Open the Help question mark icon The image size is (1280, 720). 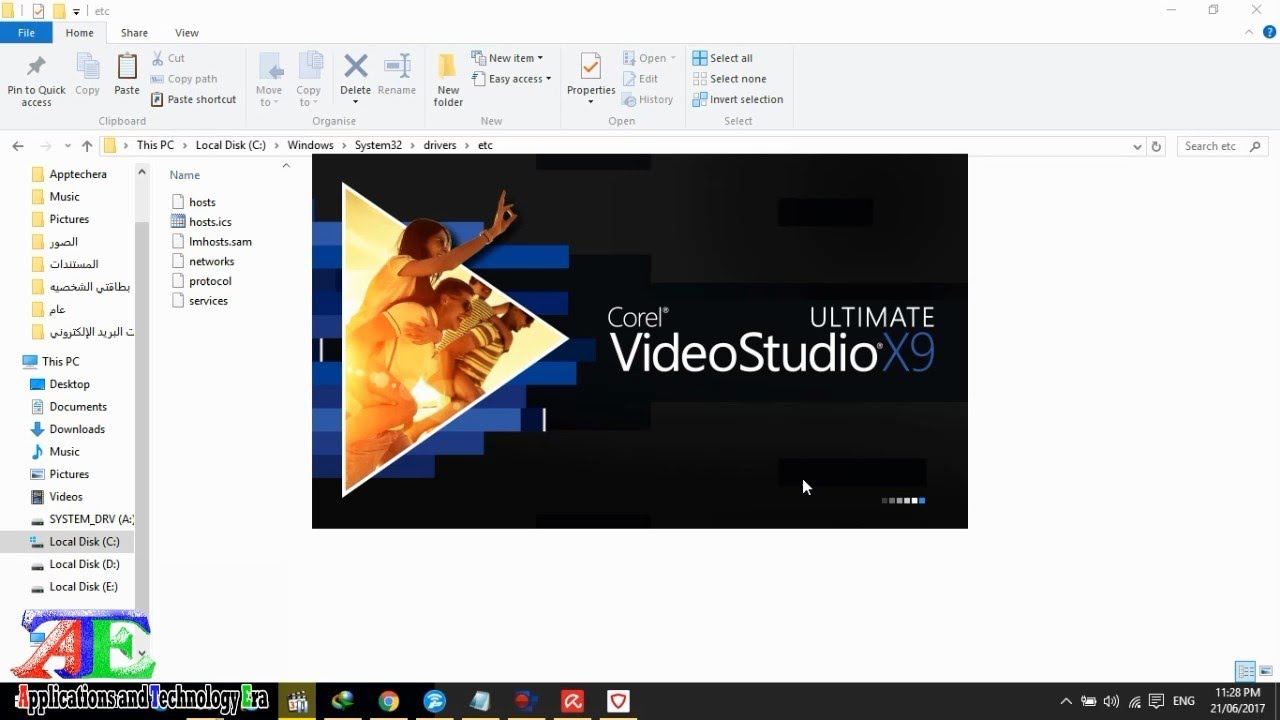1270,33
